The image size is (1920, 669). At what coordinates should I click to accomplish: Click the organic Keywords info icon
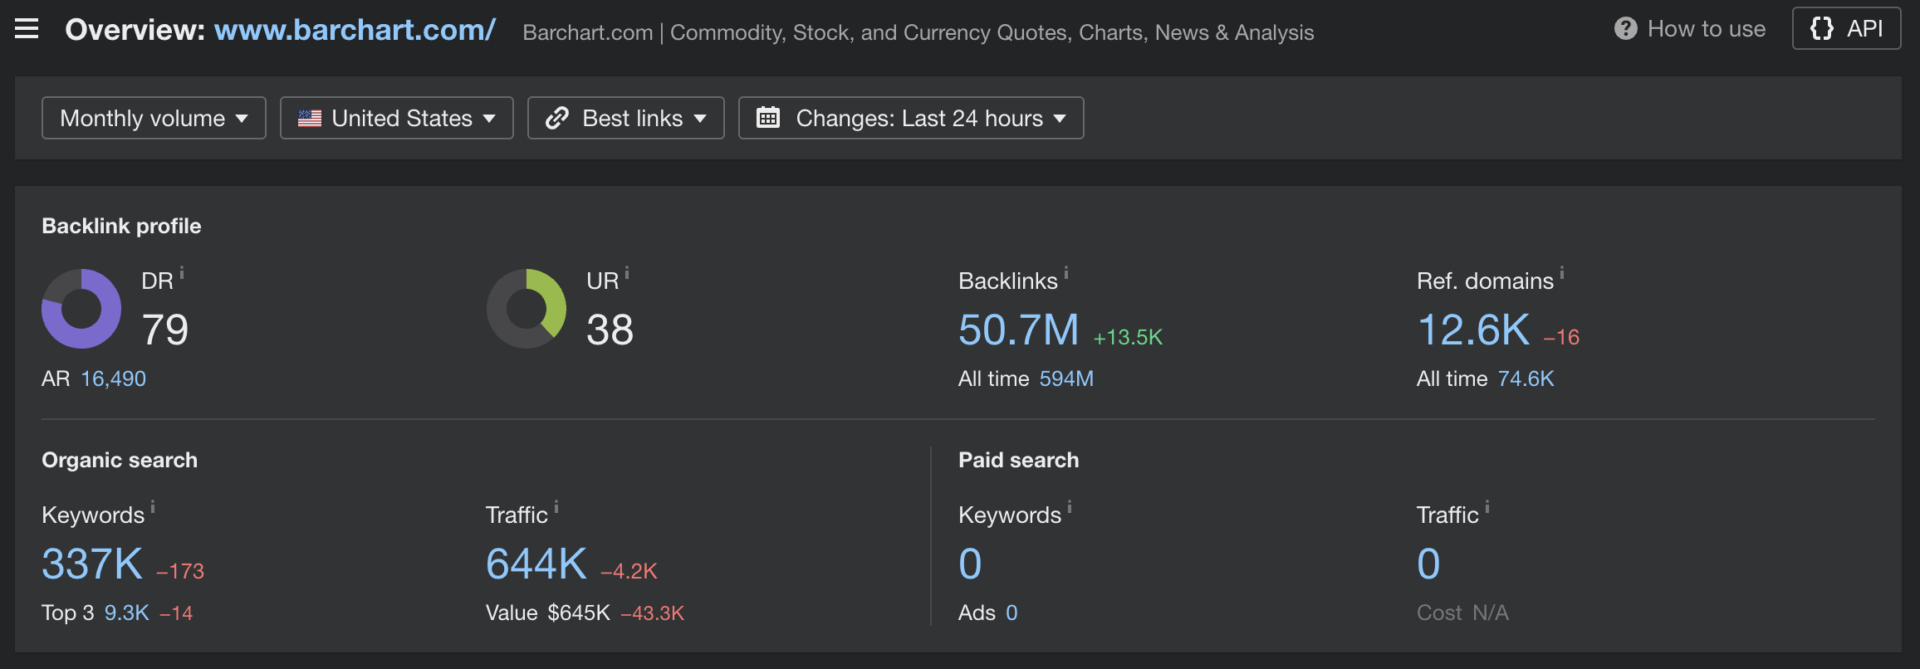point(153,507)
